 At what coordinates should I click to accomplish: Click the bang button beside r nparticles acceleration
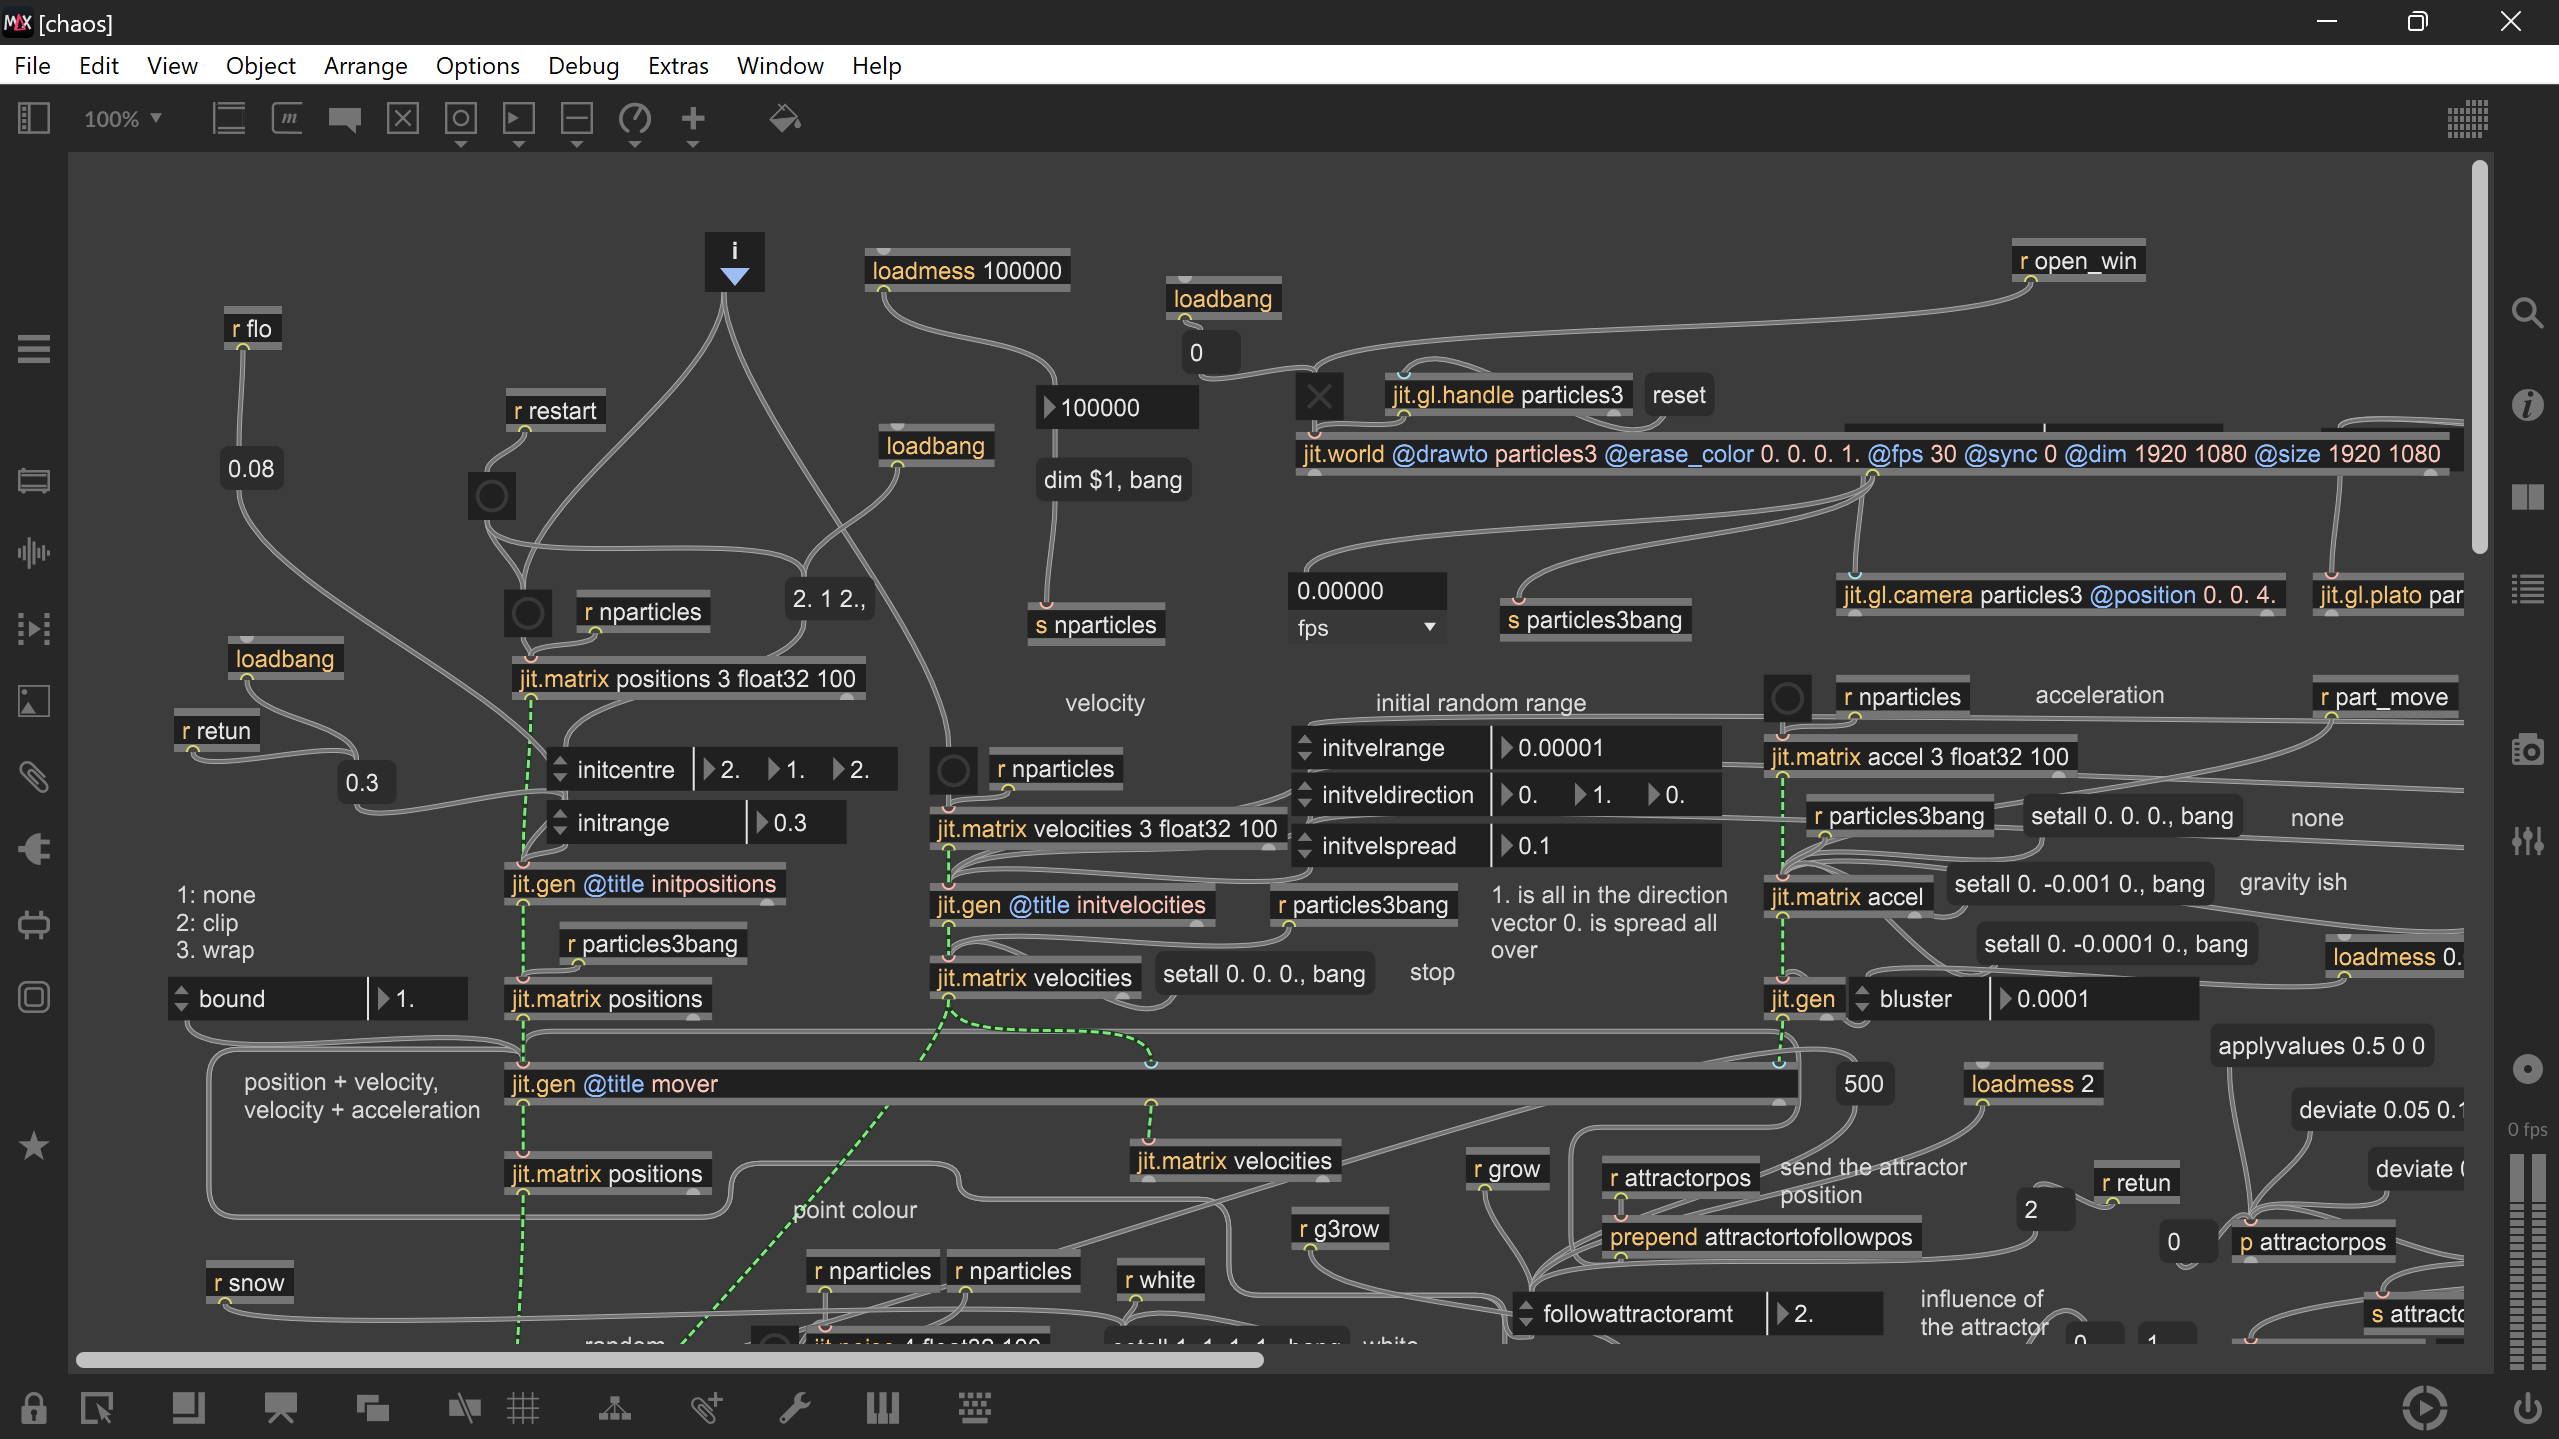(1787, 697)
